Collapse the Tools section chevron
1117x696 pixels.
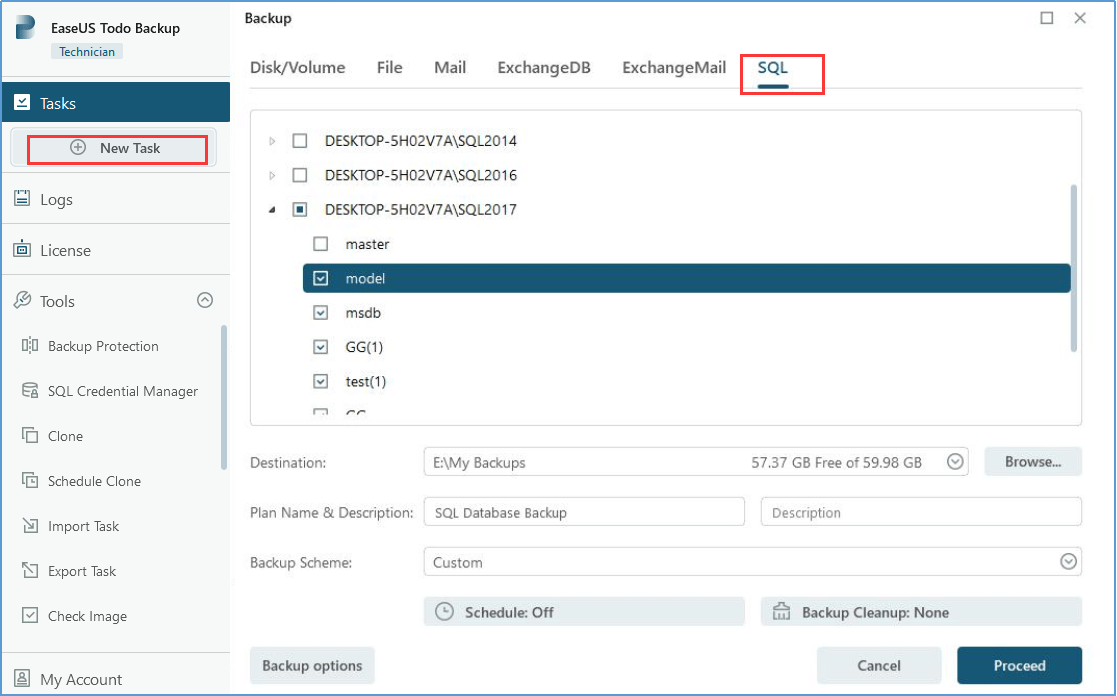tap(204, 300)
